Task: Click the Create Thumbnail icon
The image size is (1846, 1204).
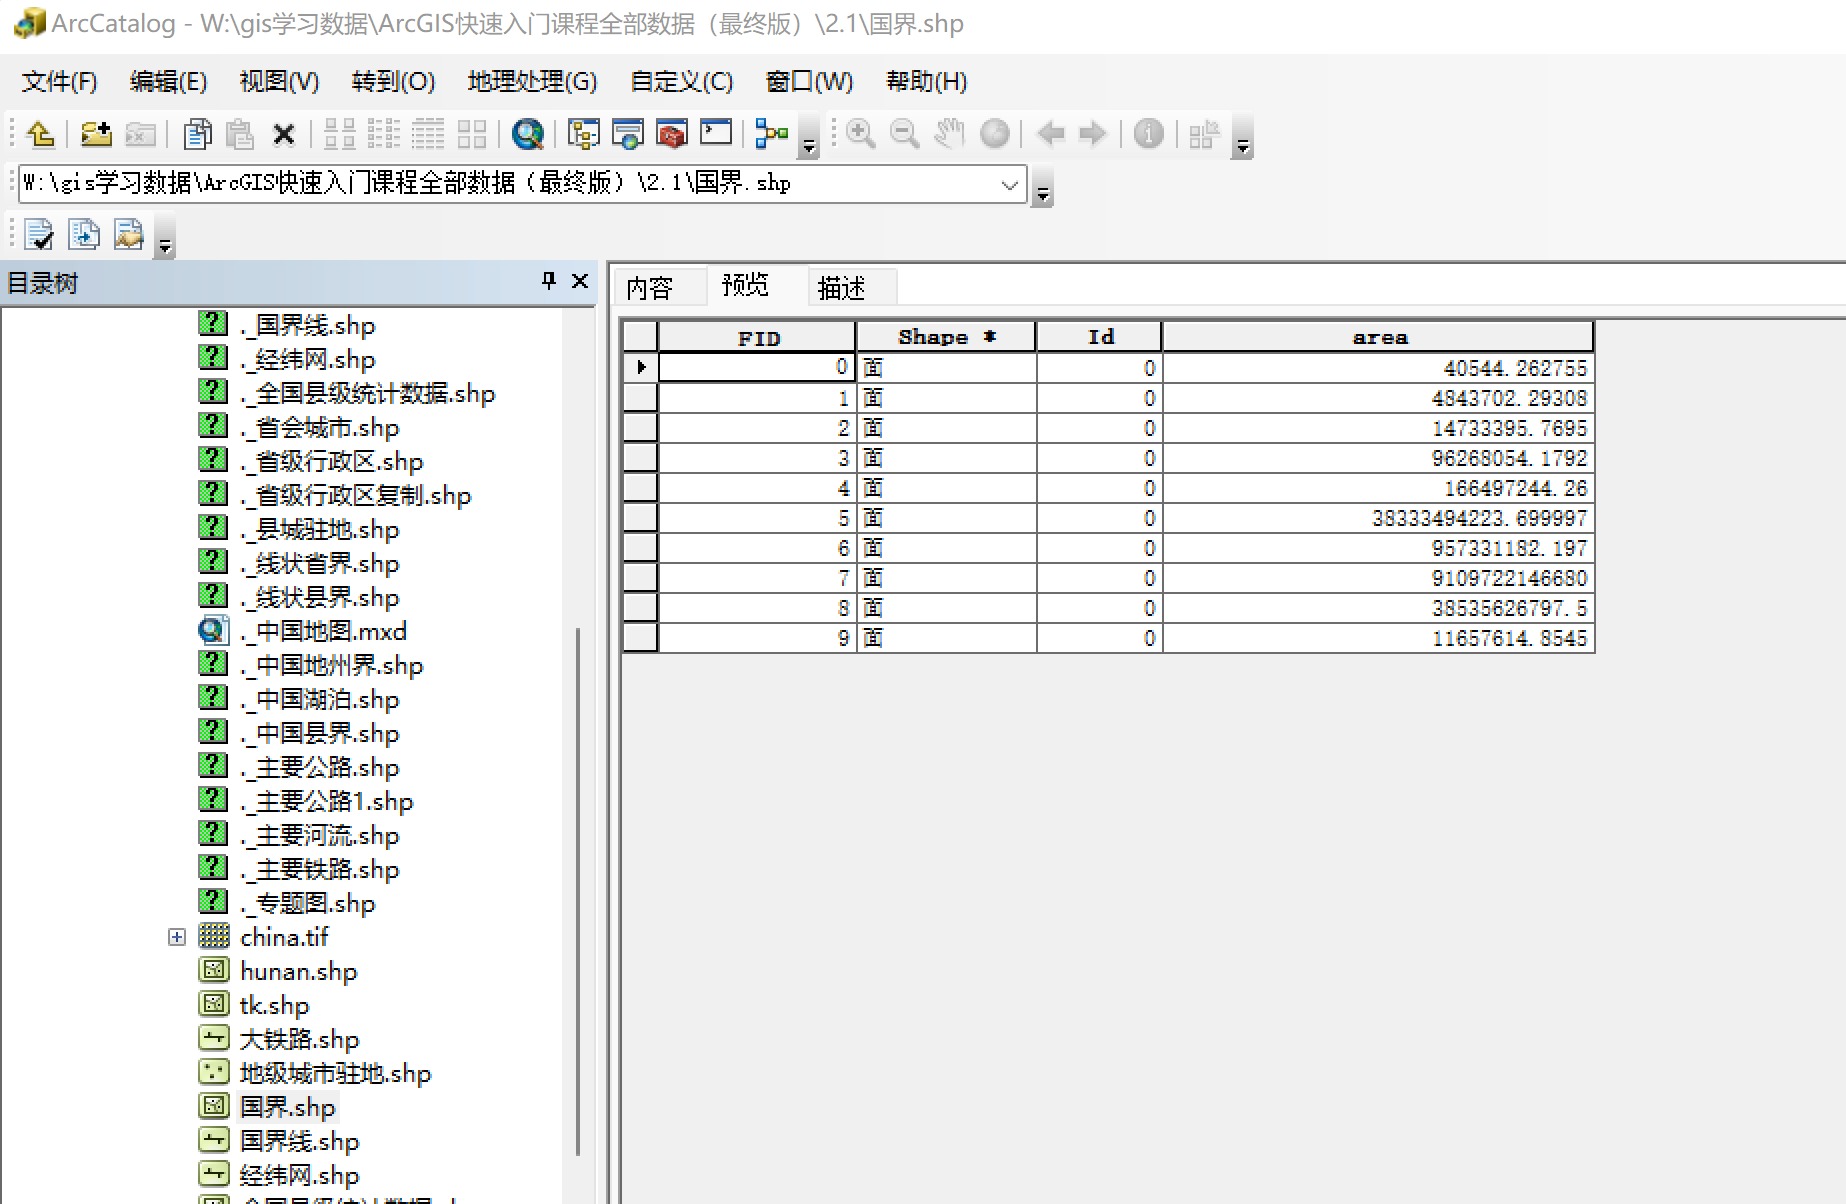Action: point(1204,133)
